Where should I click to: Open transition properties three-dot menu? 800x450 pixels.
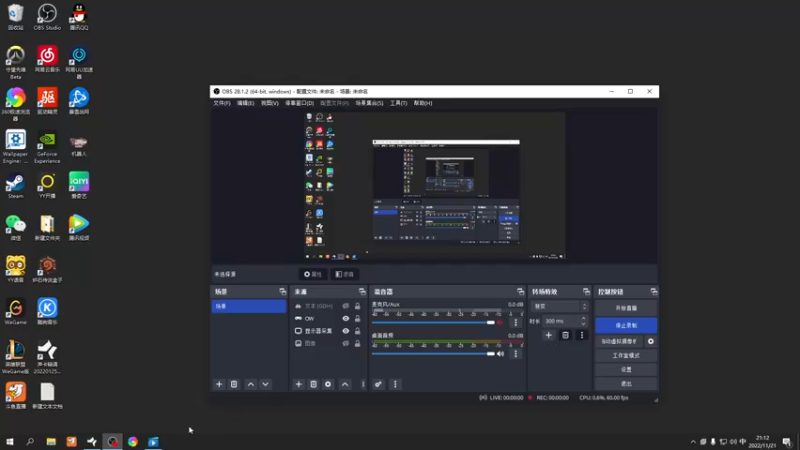582,335
